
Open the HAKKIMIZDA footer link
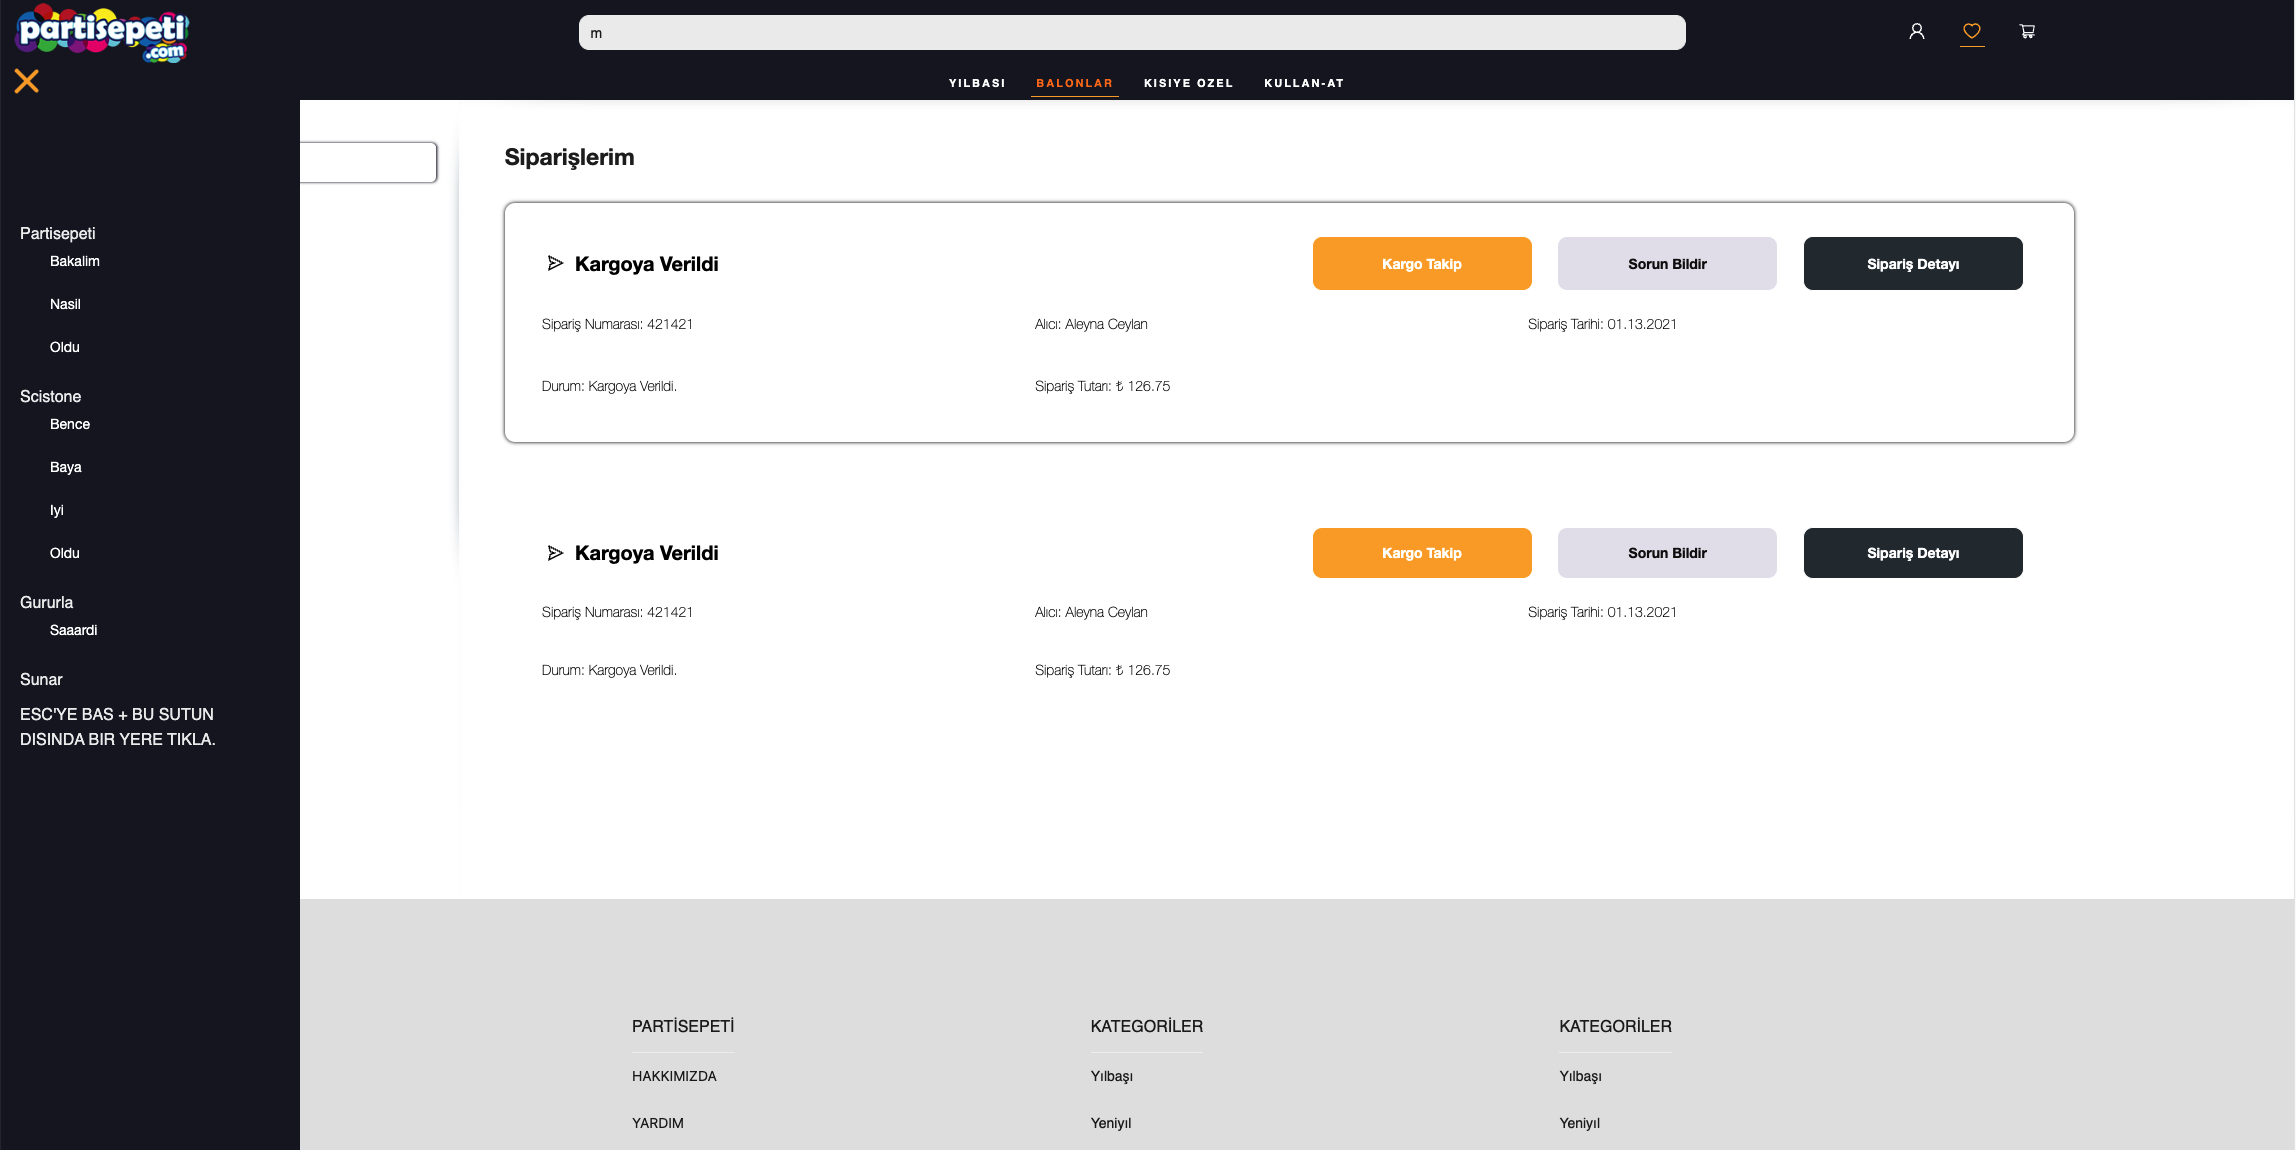click(674, 1076)
